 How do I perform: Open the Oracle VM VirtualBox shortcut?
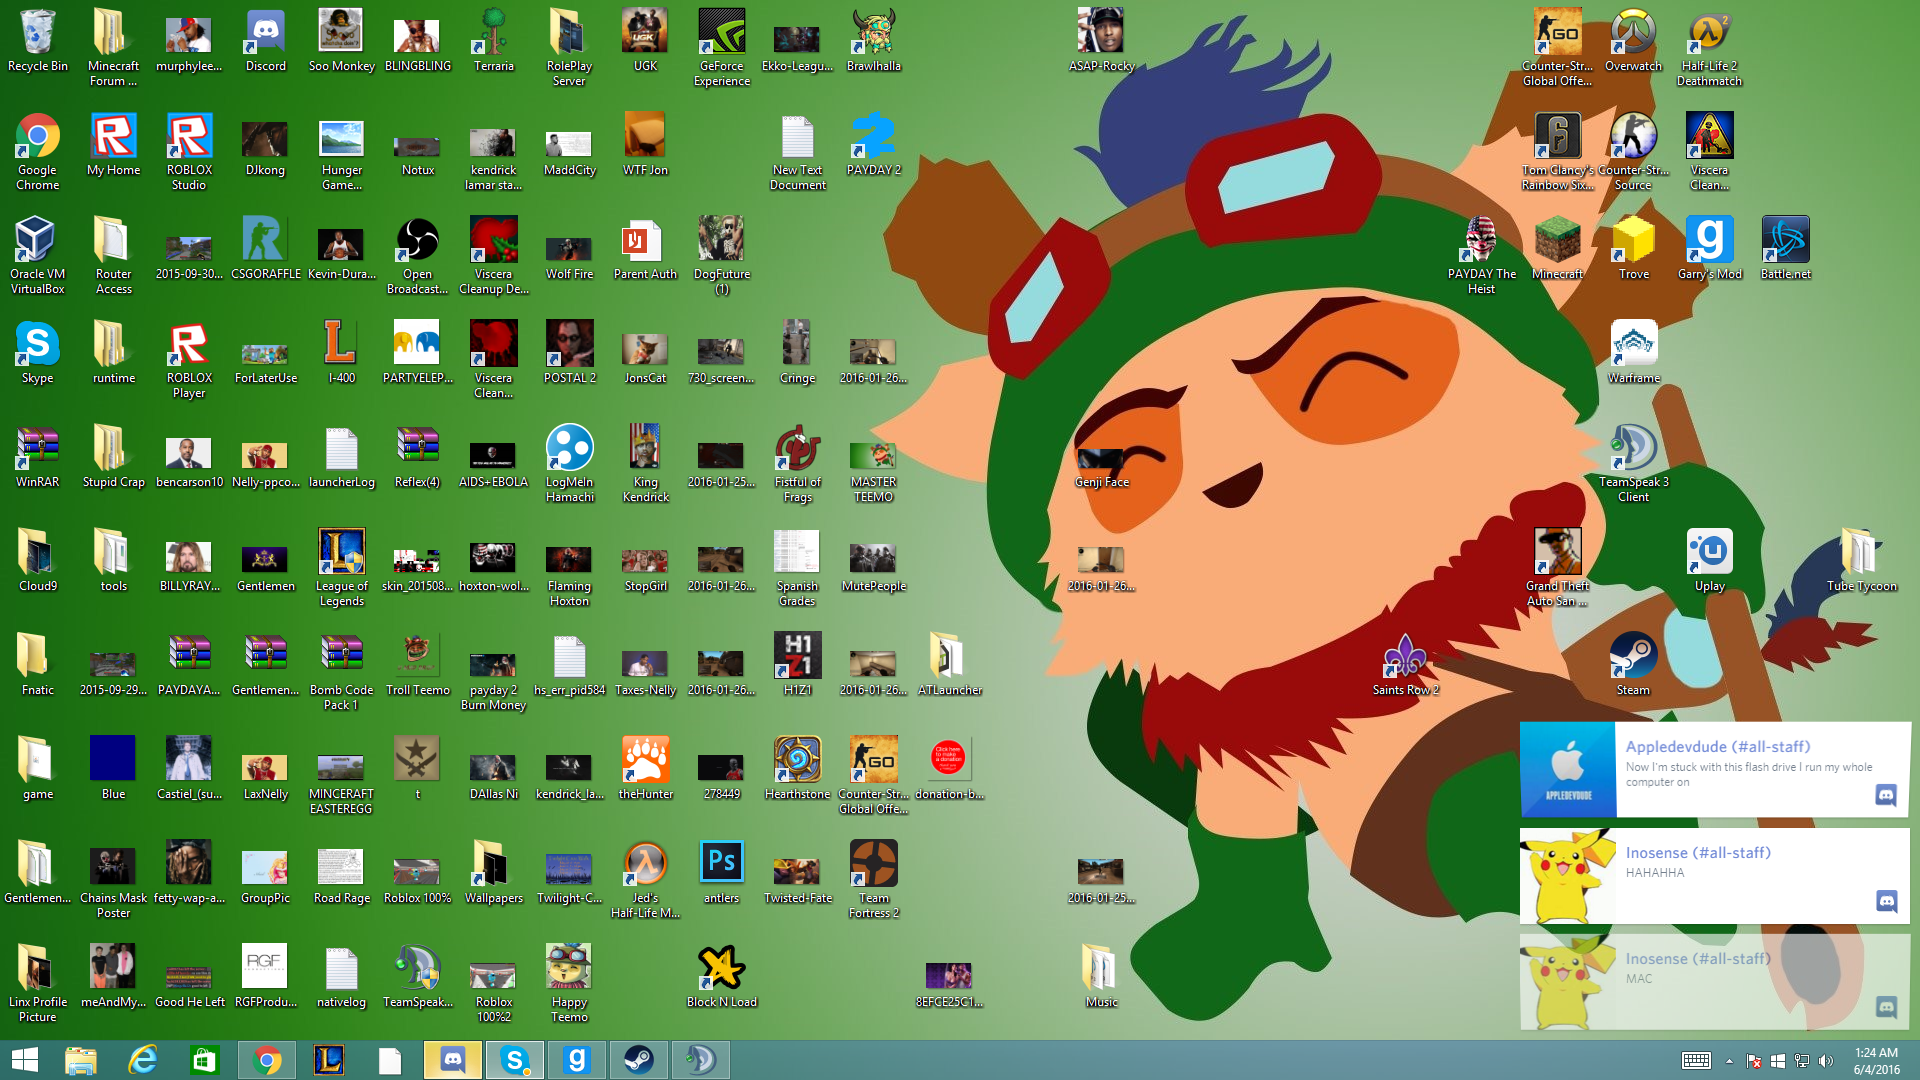pyautogui.click(x=37, y=256)
